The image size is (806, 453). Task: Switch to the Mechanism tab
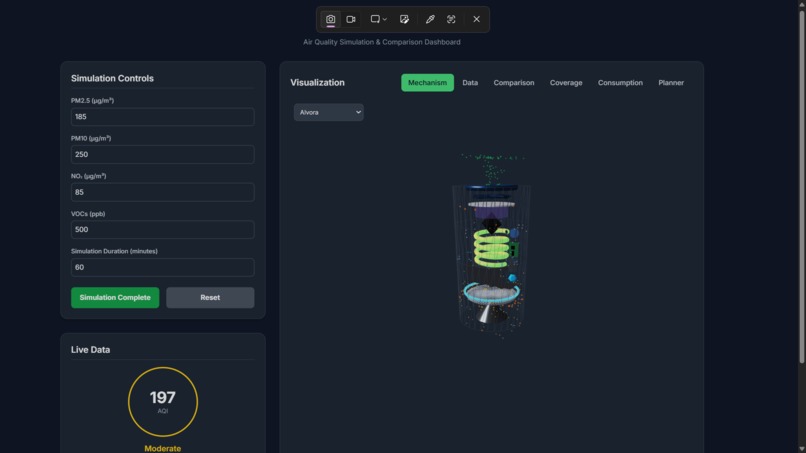point(427,83)
